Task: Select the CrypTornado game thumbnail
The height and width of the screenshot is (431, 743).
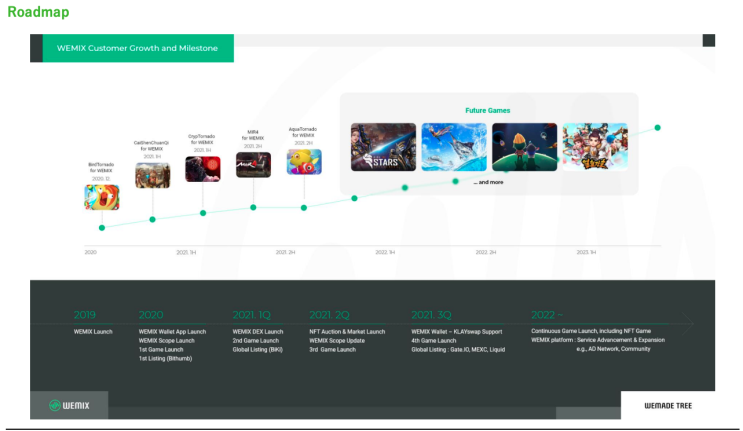Action: 203,169
